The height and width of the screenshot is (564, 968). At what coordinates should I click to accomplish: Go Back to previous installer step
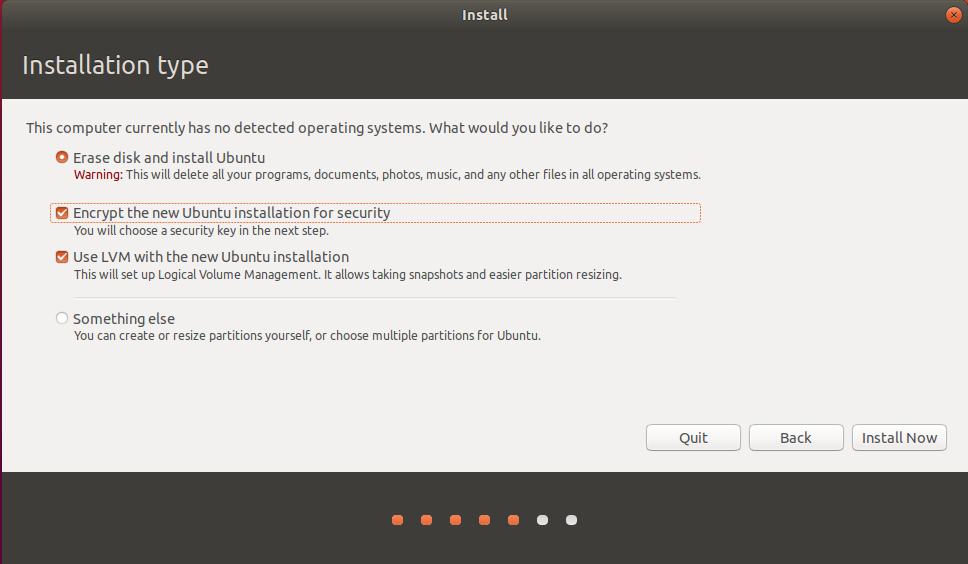[x=796, y=438]
